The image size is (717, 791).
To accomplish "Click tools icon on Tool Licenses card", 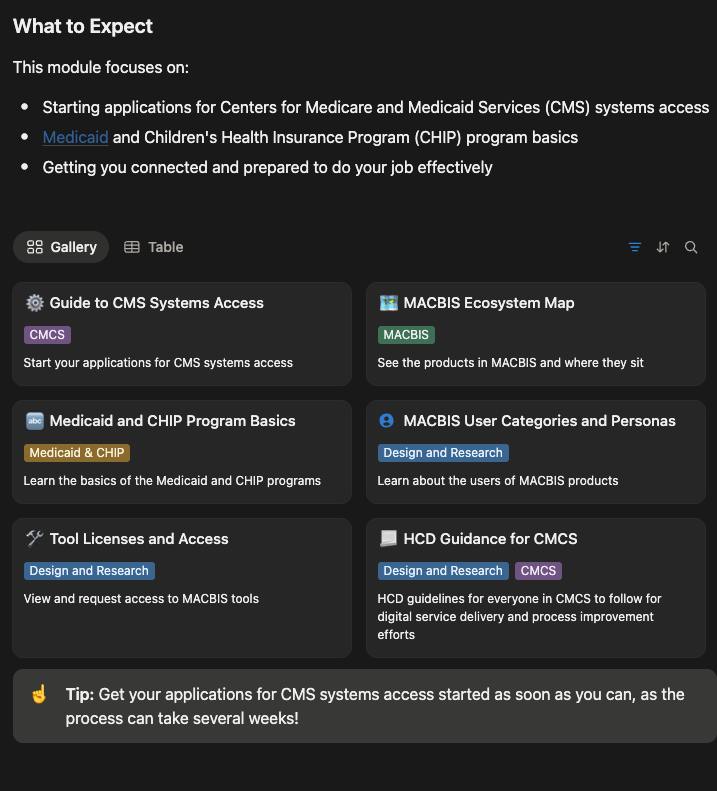I will tap(35, 539).
